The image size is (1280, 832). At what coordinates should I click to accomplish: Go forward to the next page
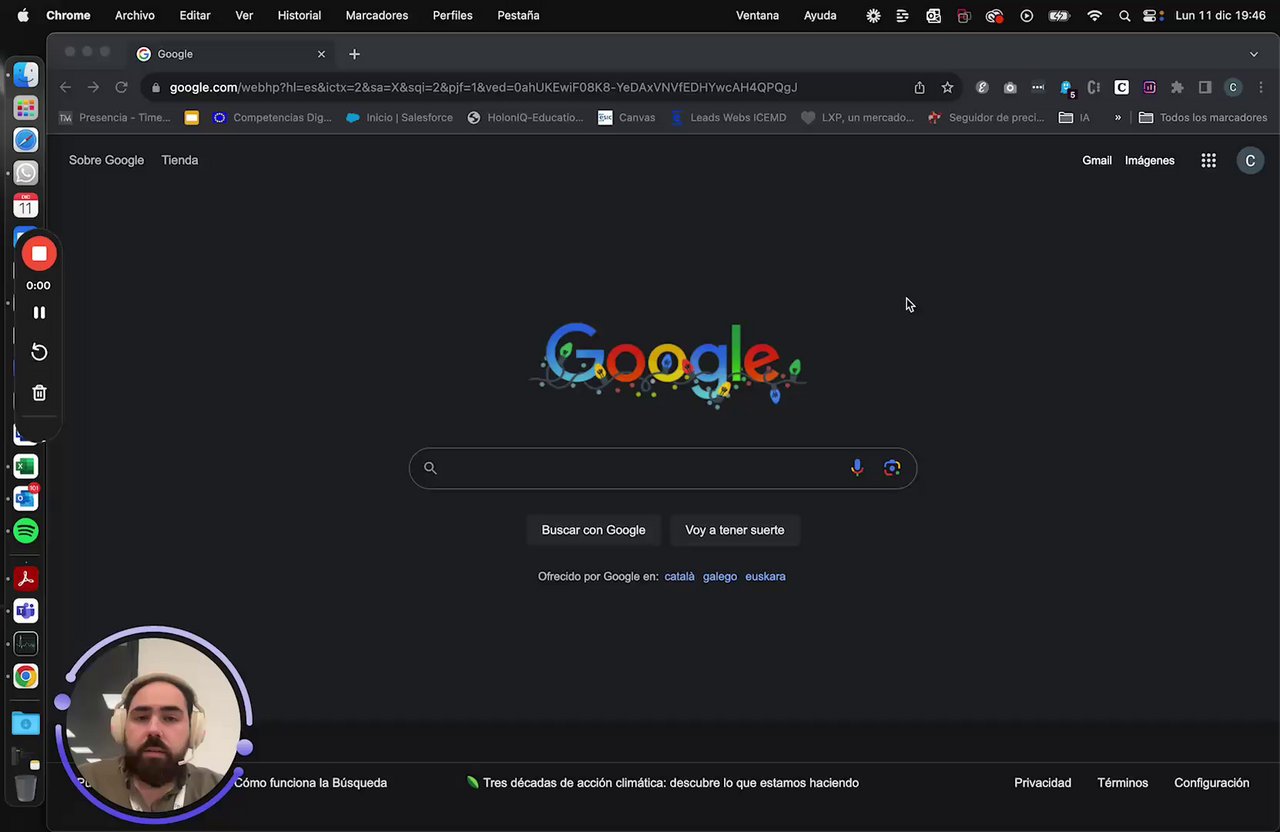[x=93, y=87]
